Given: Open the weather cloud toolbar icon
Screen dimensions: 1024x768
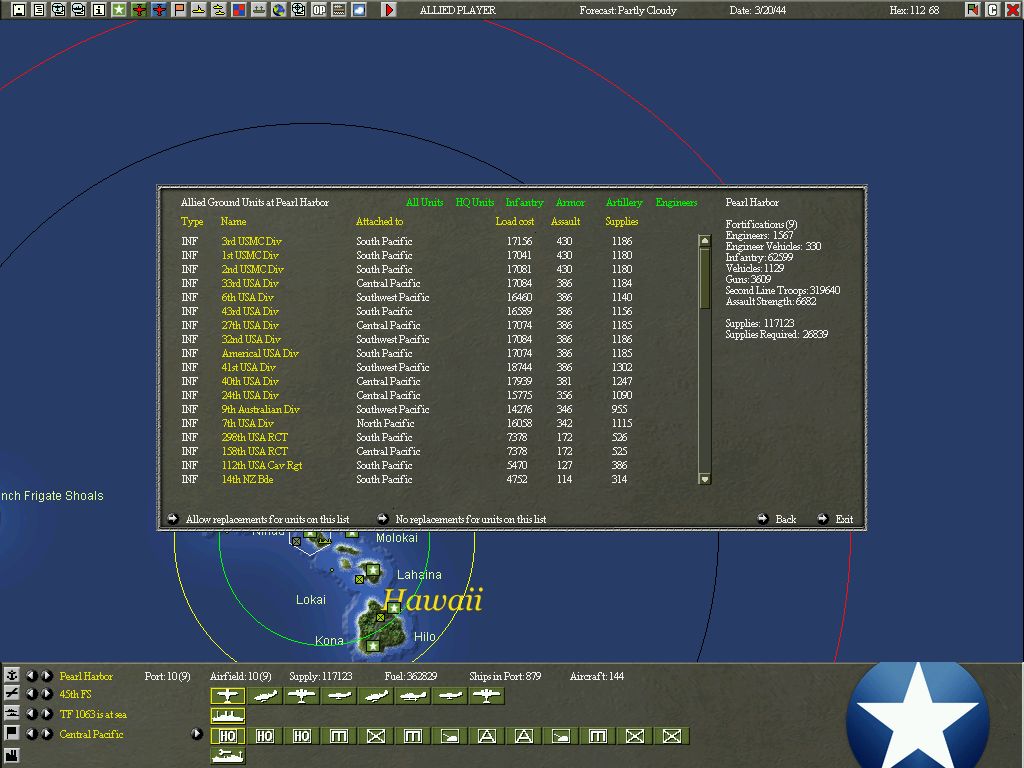Looking at the screenshot, I should 359,10.
